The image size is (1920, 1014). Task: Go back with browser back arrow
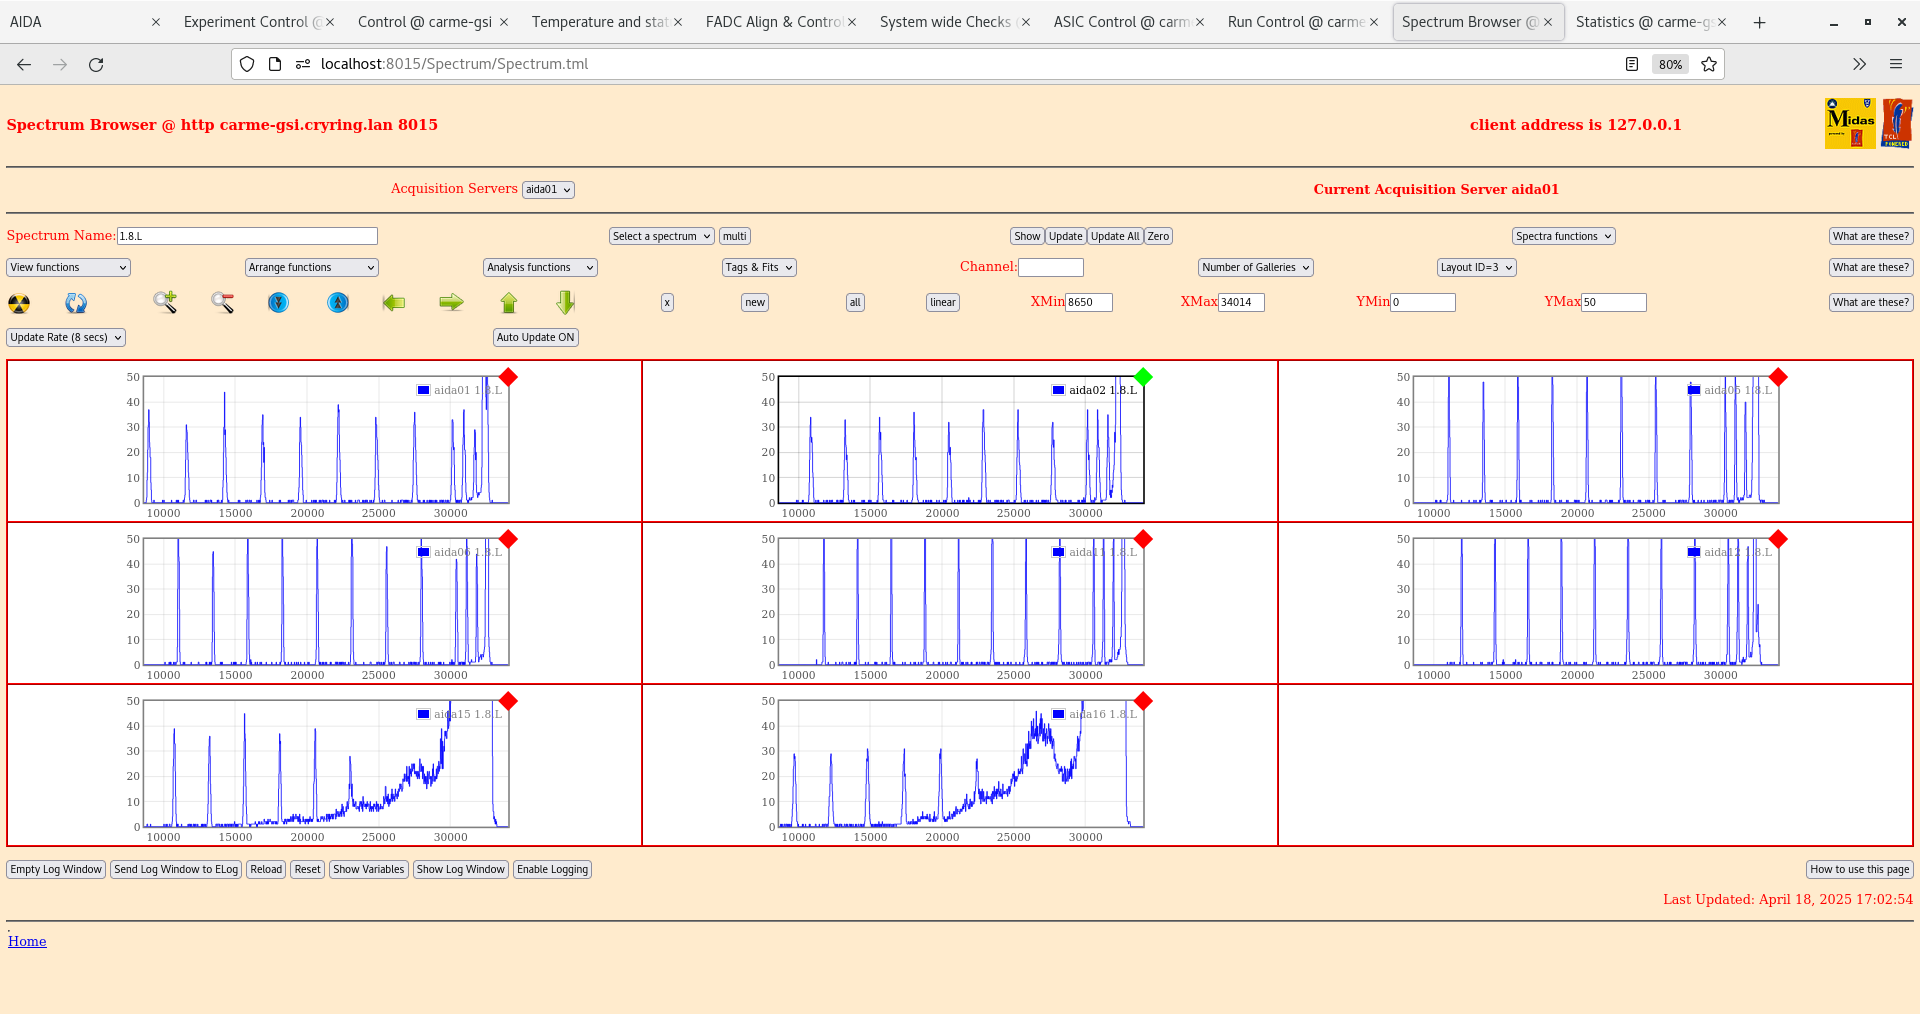click(x=24, y=64)
